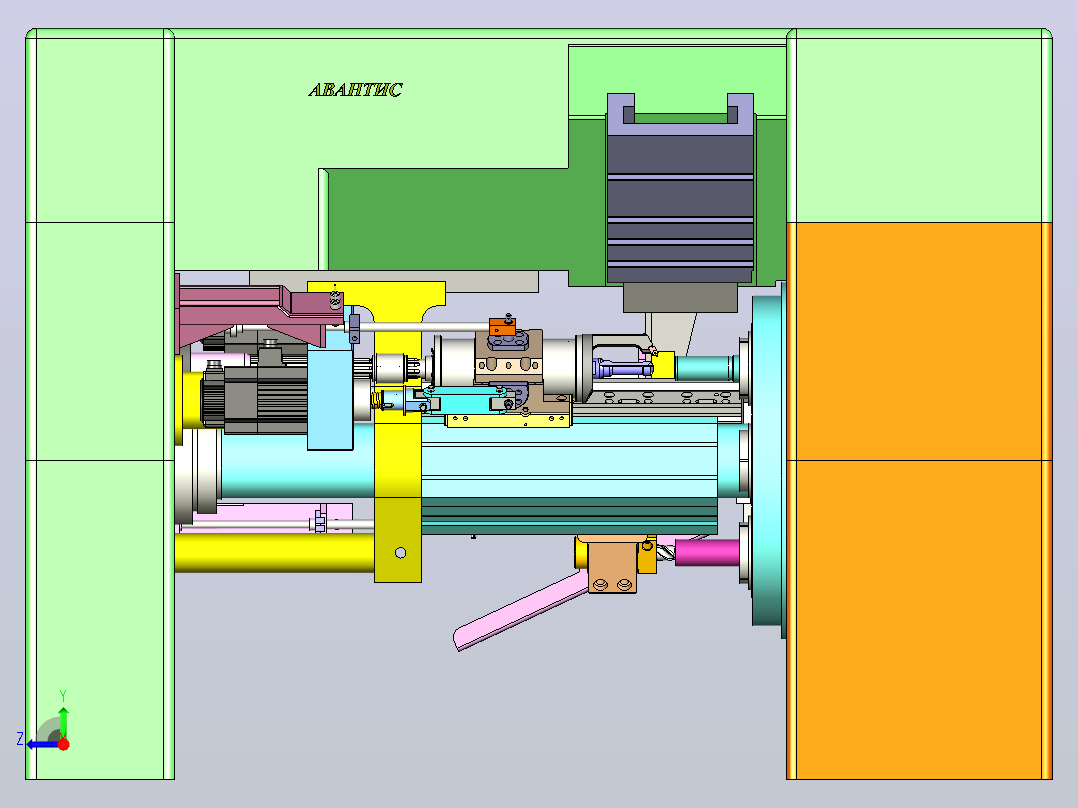Viewport: 1078px width, 808px height.
Task: Pick the dark teal ribbed base under the cyan body
Action: click(569, 516)
